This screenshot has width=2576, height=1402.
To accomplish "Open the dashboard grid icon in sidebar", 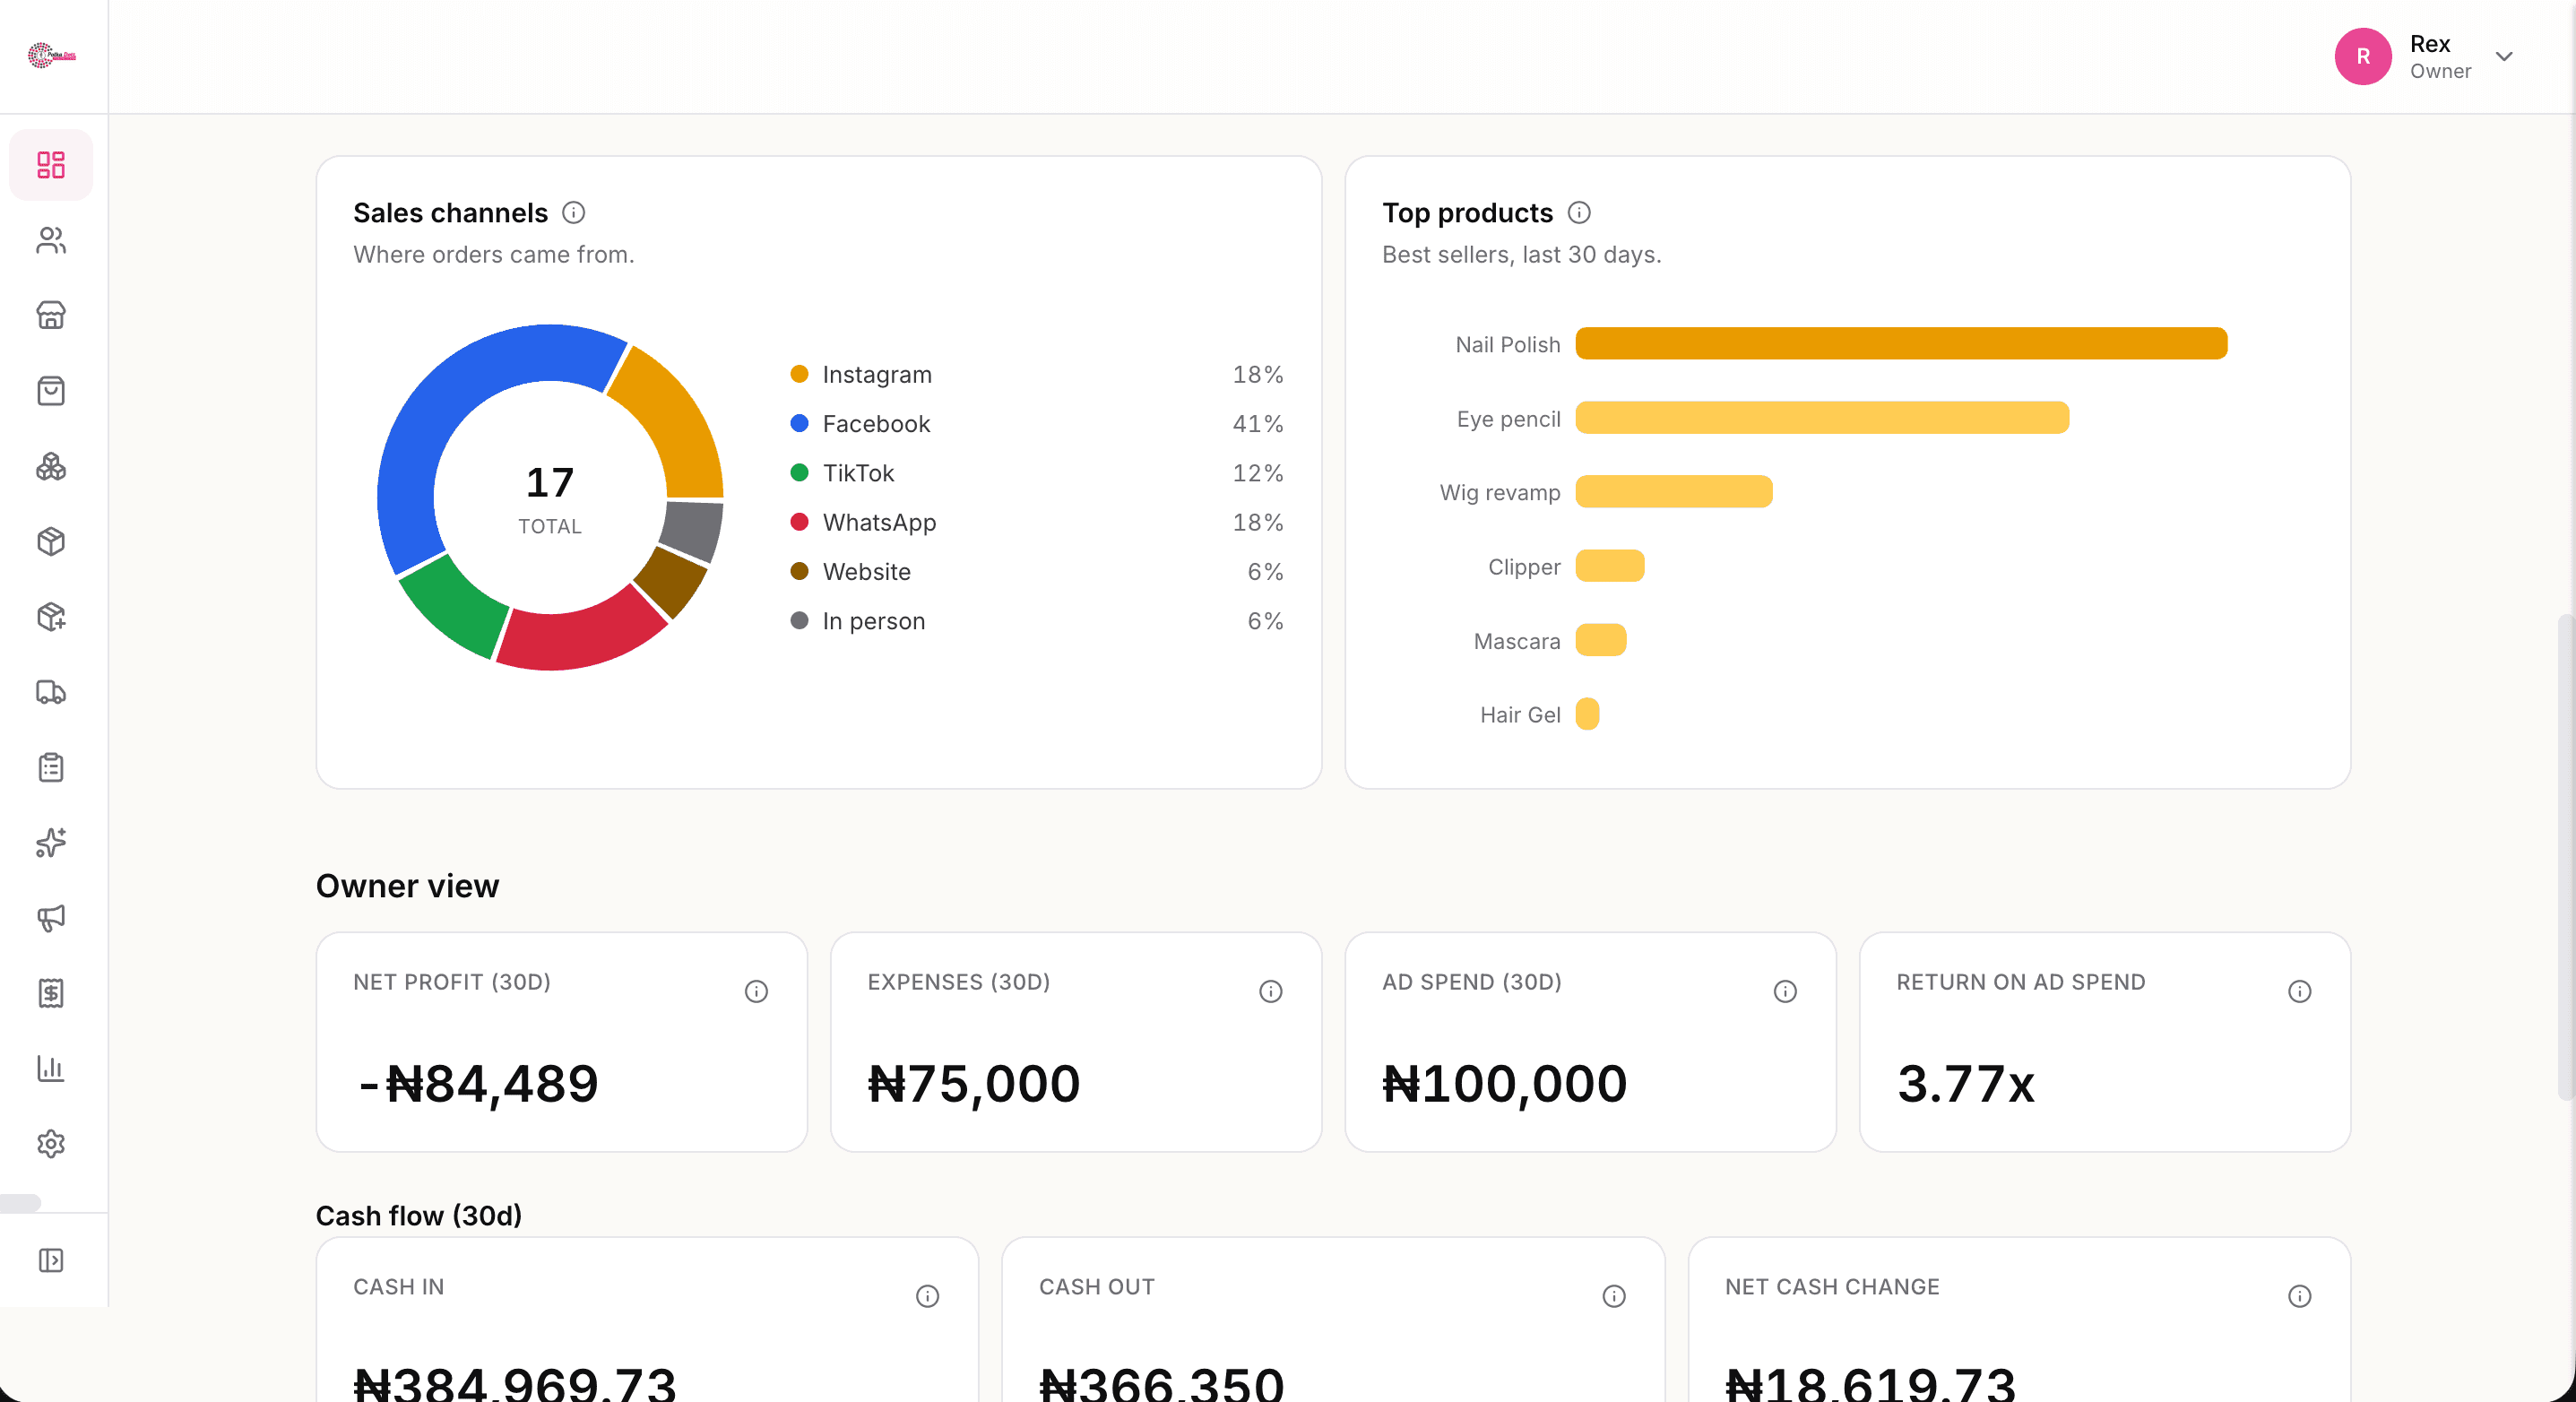I will pyautogui.click(x=51, y=165).
